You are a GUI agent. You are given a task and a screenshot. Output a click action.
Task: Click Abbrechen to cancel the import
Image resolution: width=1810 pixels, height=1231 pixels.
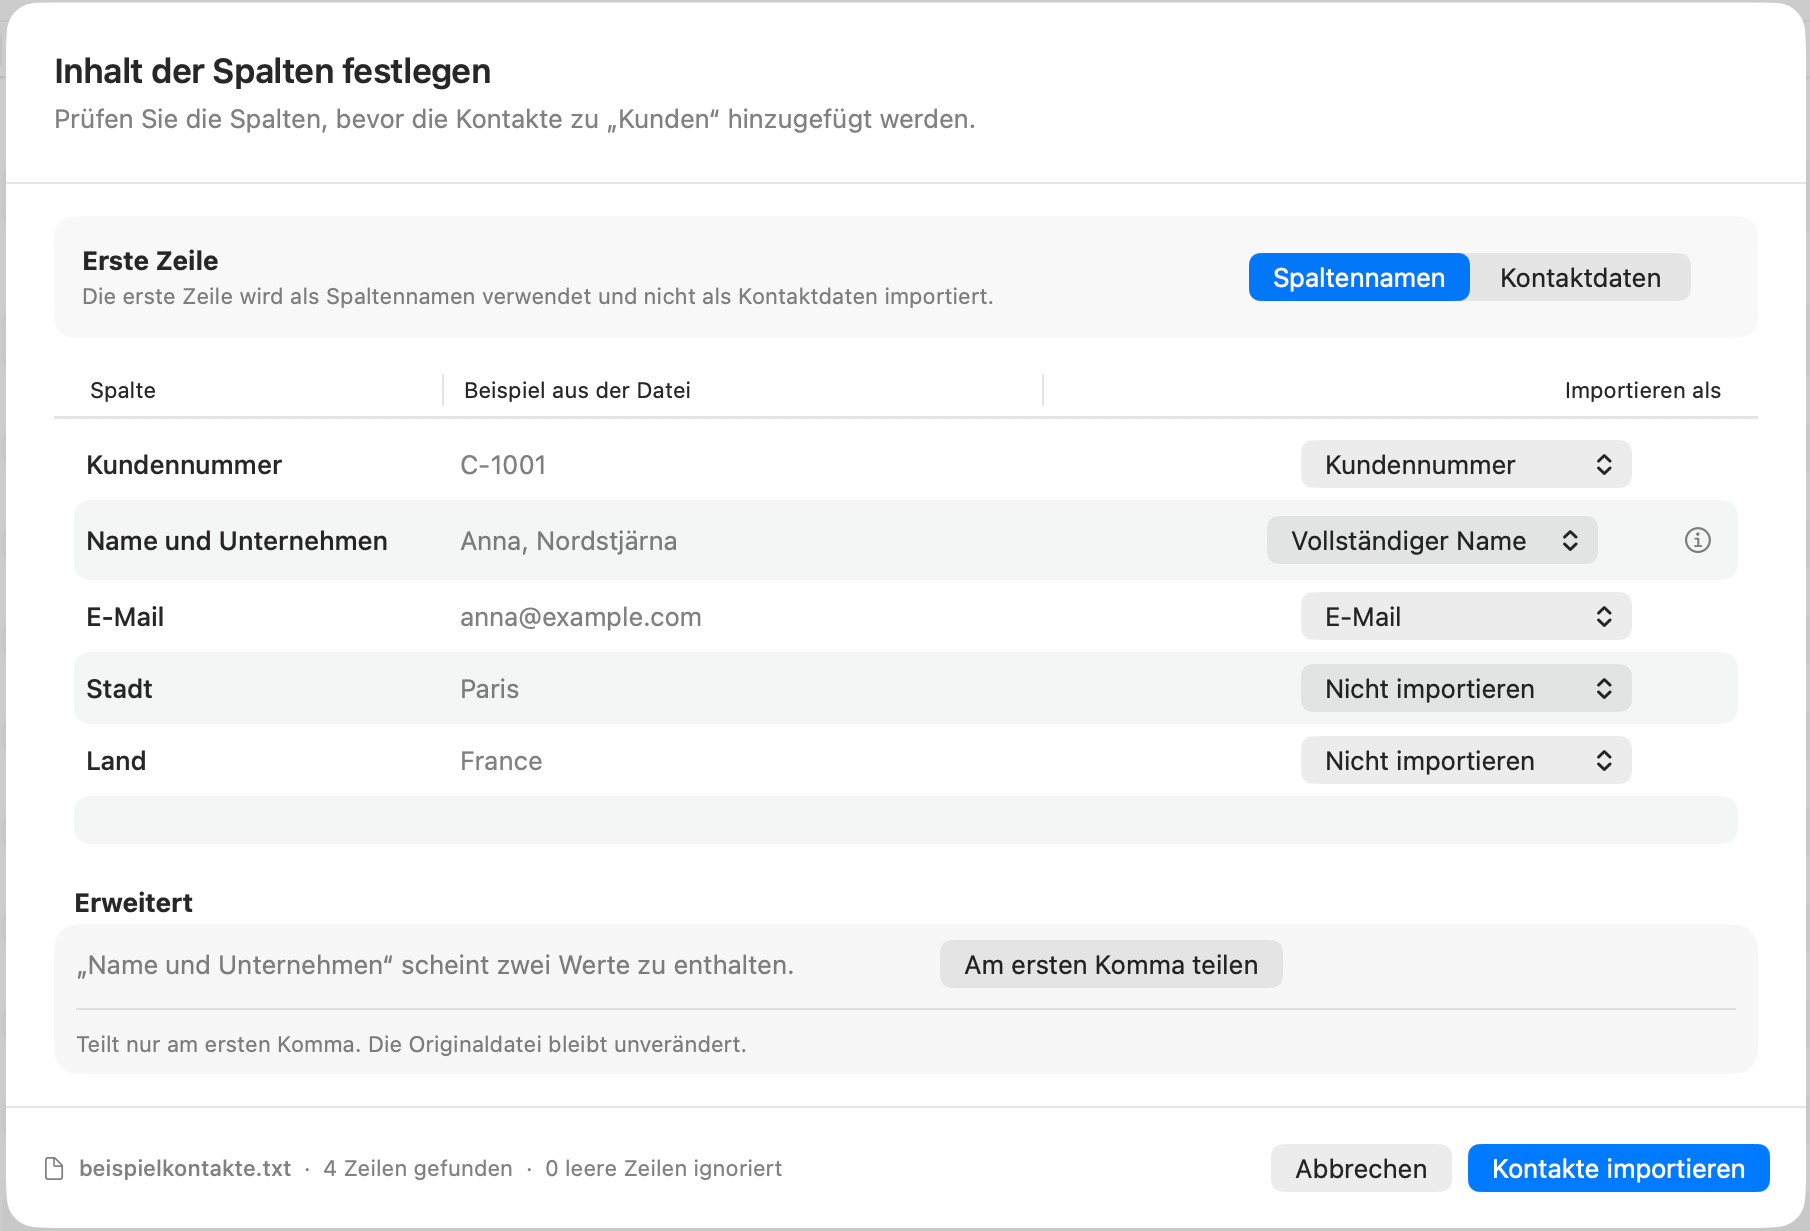1361,1168
